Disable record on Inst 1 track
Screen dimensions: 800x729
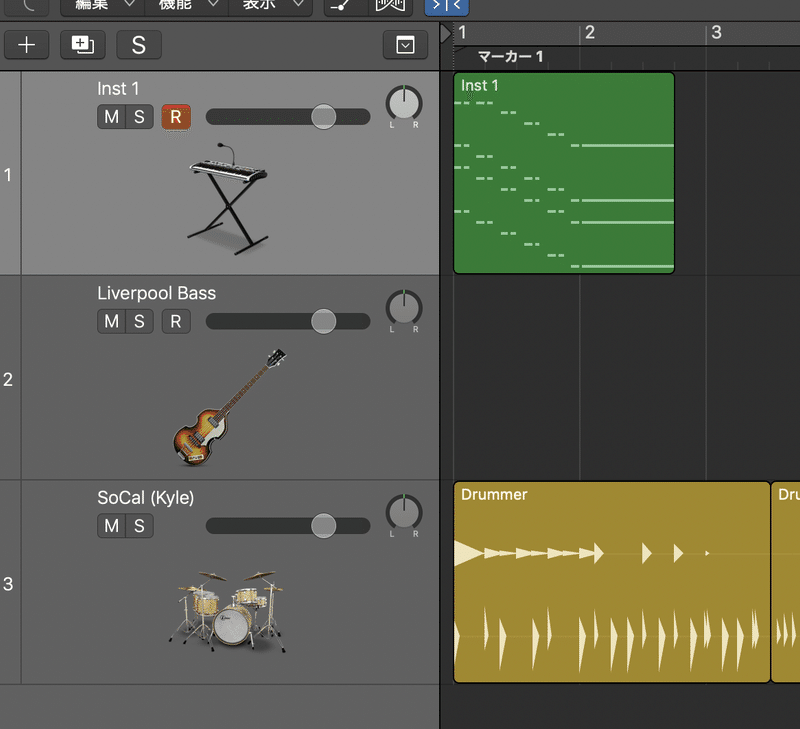click(176, 117)
